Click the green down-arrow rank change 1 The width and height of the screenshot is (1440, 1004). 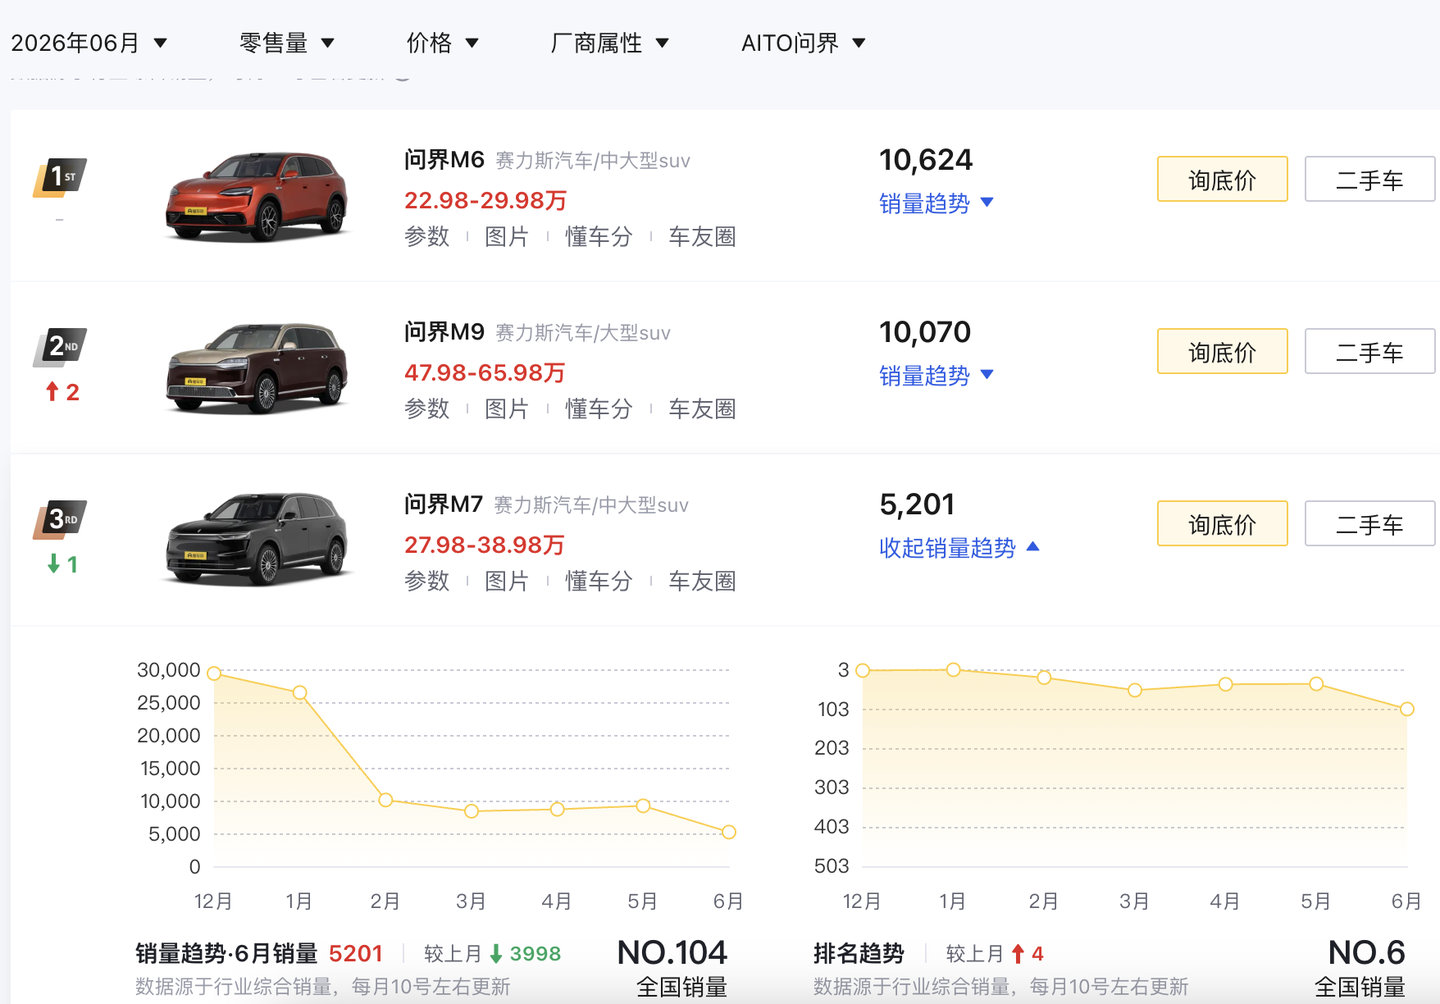point(62,564)
